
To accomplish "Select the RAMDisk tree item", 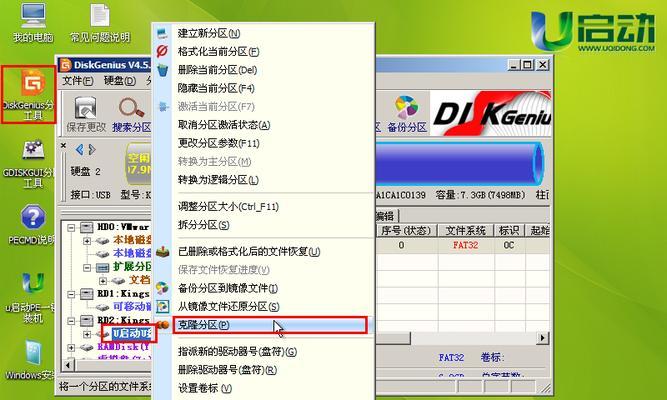I will pos(124,347).
